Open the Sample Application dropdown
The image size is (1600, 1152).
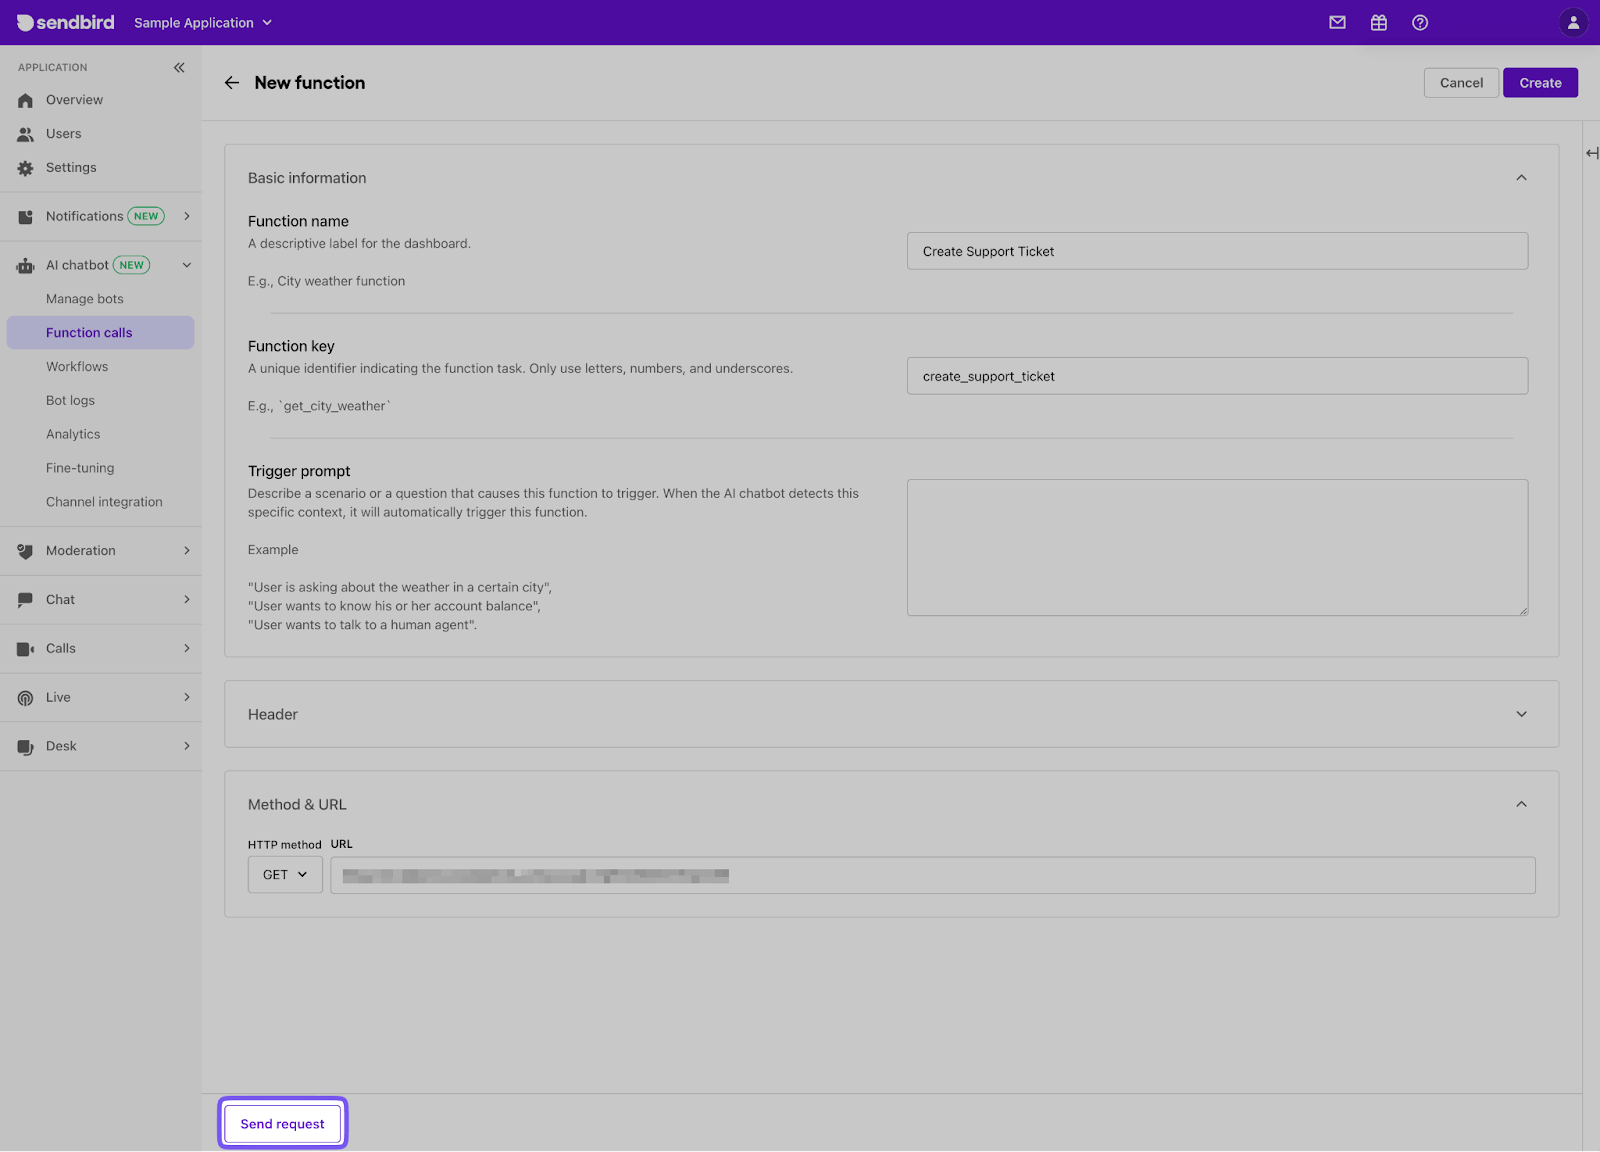(202, 22)
